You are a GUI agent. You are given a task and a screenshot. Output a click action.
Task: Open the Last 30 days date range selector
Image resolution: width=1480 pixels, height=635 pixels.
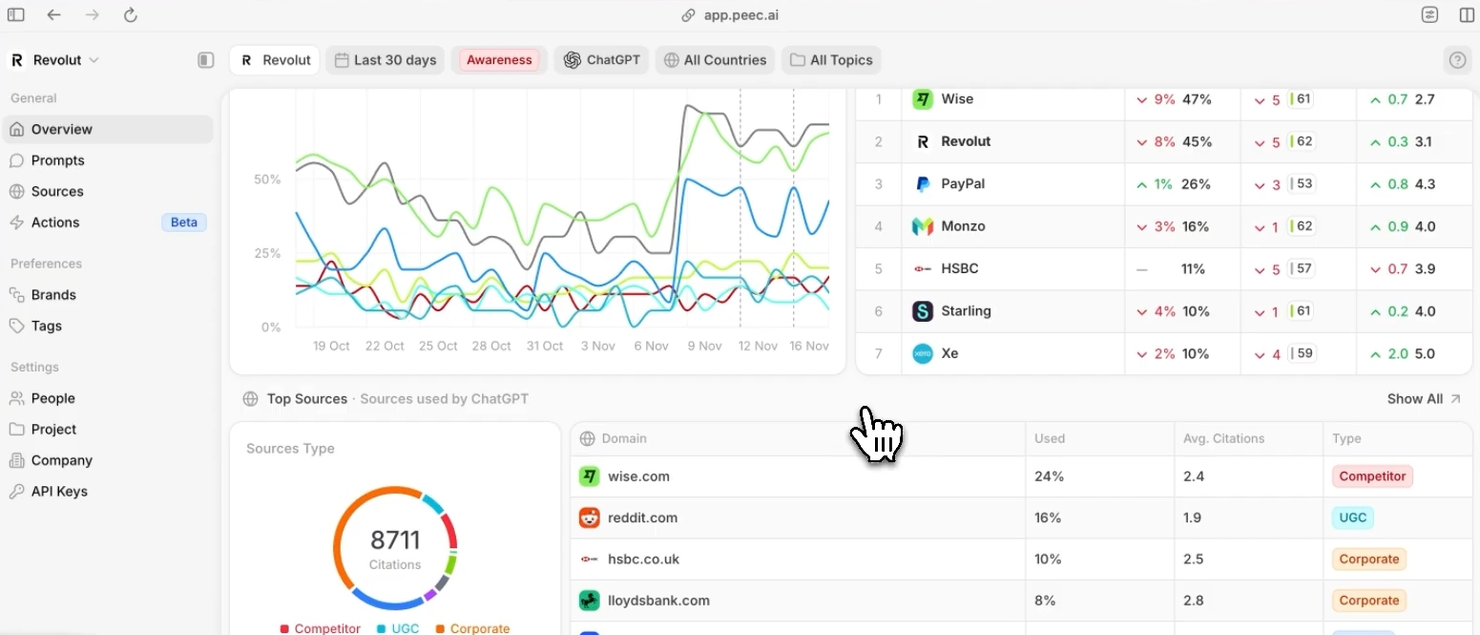(x=385, y=60)
